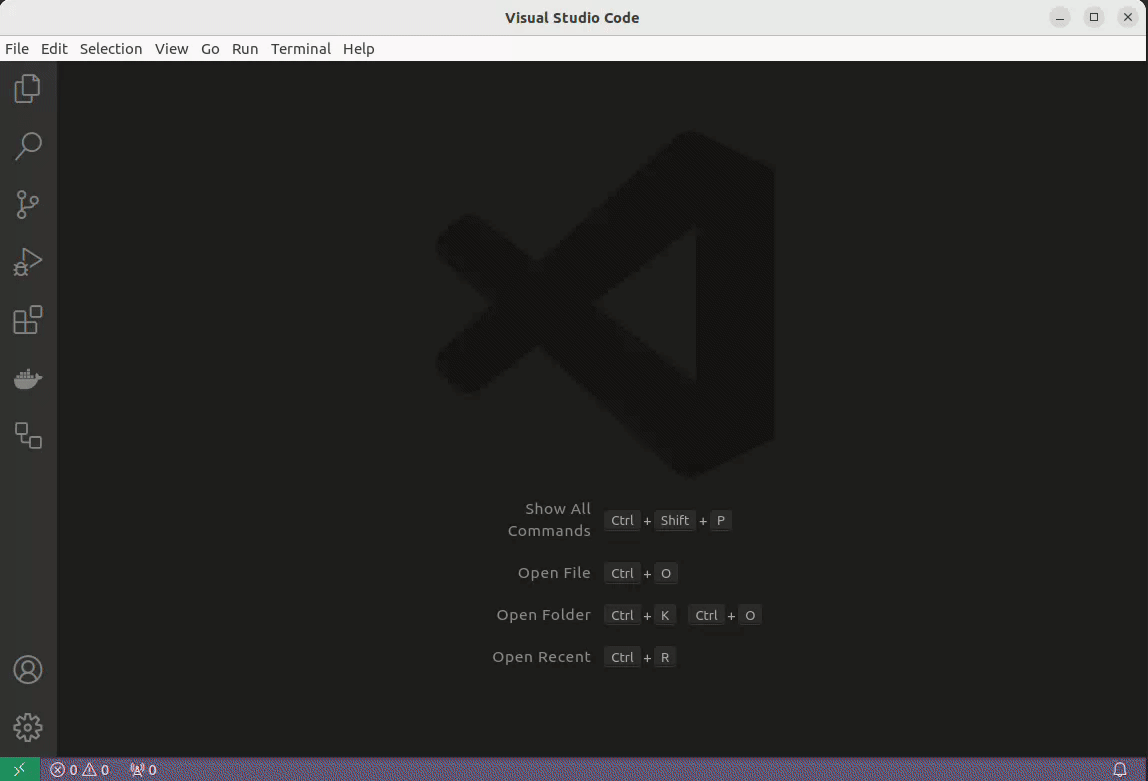Click the Accounts icon
The width and height of the screenshot is (1148, 781).
pos(28,670)
